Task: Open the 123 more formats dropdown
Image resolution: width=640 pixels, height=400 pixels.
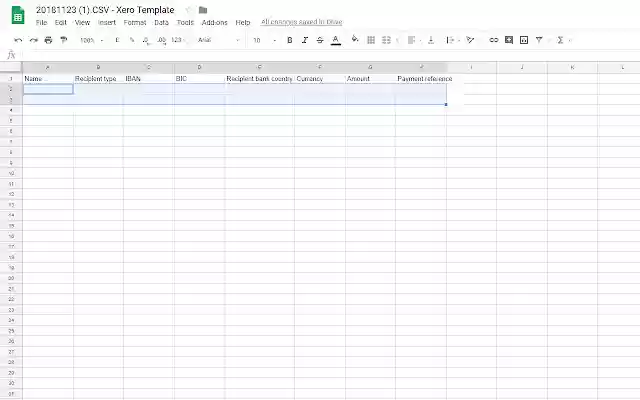Action: pos(178,40)
